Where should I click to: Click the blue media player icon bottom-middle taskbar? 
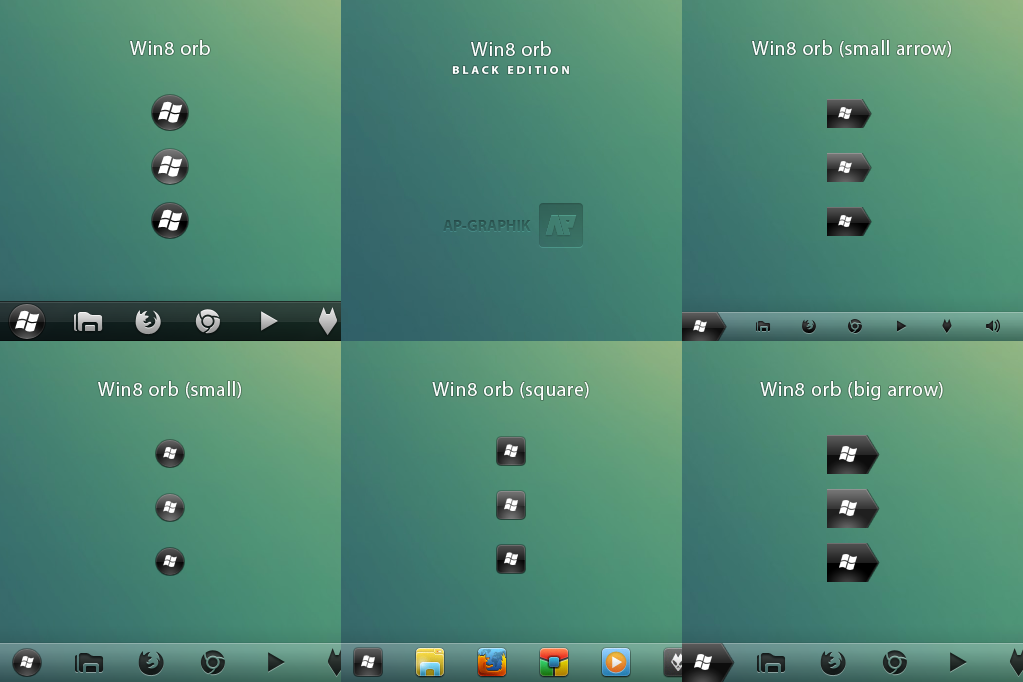[x=616, y=662]
